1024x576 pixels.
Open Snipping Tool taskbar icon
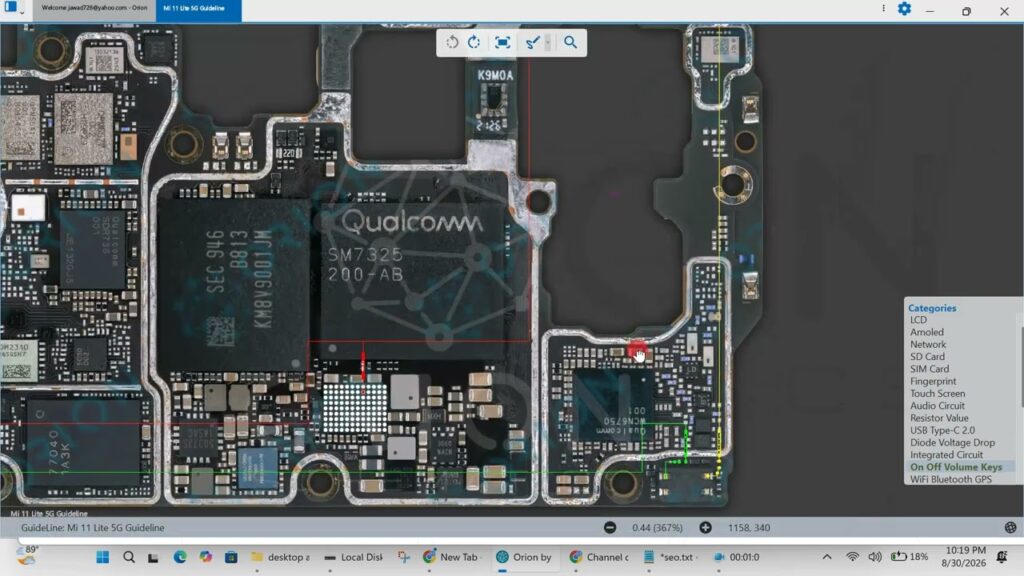click(x=404, y=557)
